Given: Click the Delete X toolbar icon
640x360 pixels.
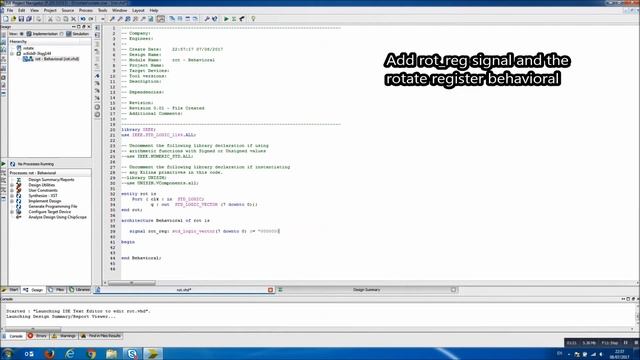Looking at the screenshot, I should [73, 19].
